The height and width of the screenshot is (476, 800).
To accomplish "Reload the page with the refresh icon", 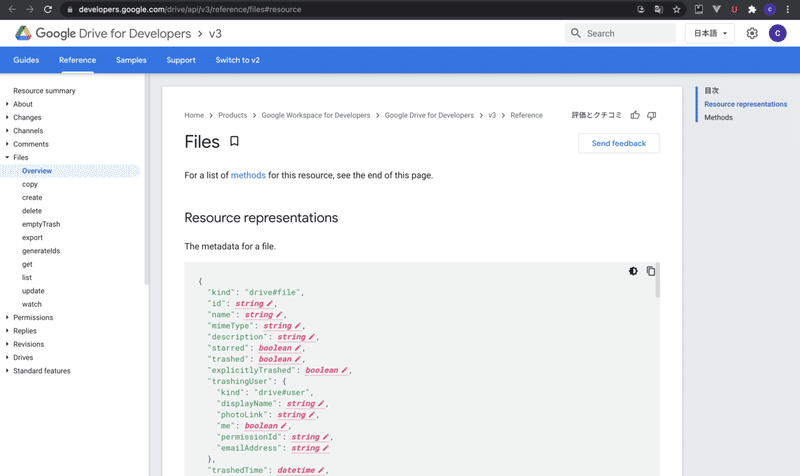I will pyautogui.click(x=47, y=9).
